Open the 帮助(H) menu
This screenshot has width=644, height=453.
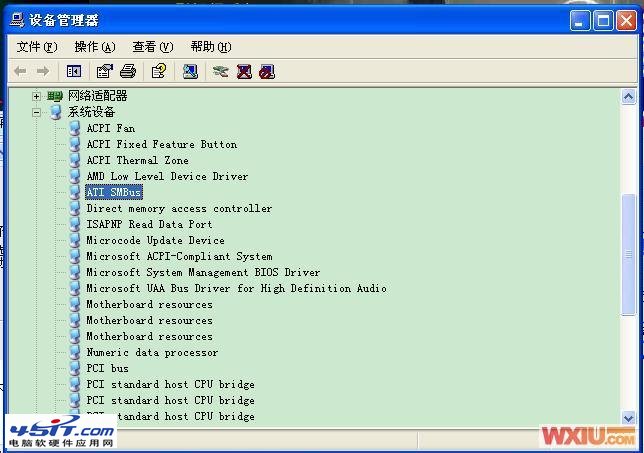[x=211, y=47]
